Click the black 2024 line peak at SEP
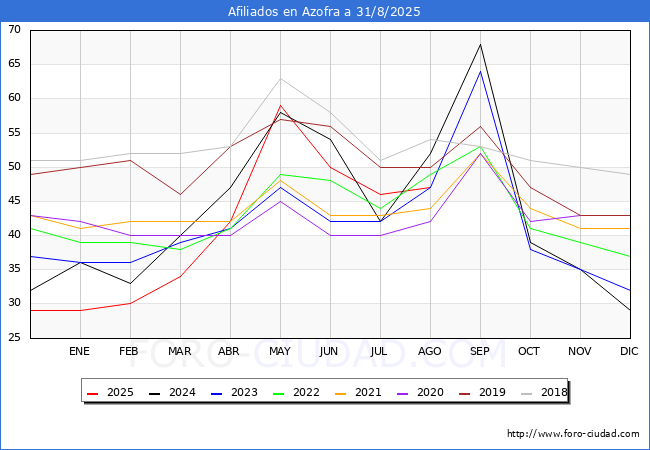650x450 pixels. pos(480,44)
